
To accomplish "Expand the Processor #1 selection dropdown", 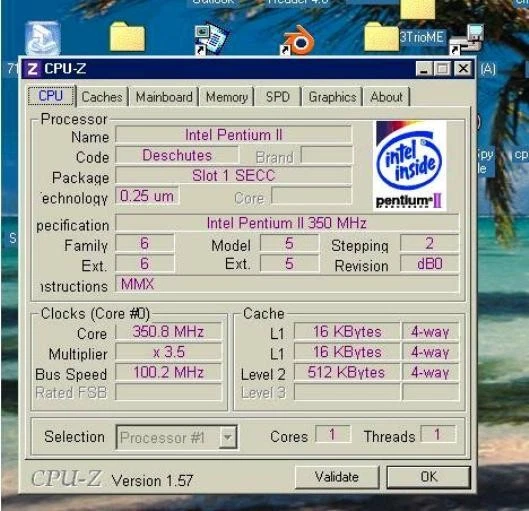I will tap(228, 437).
